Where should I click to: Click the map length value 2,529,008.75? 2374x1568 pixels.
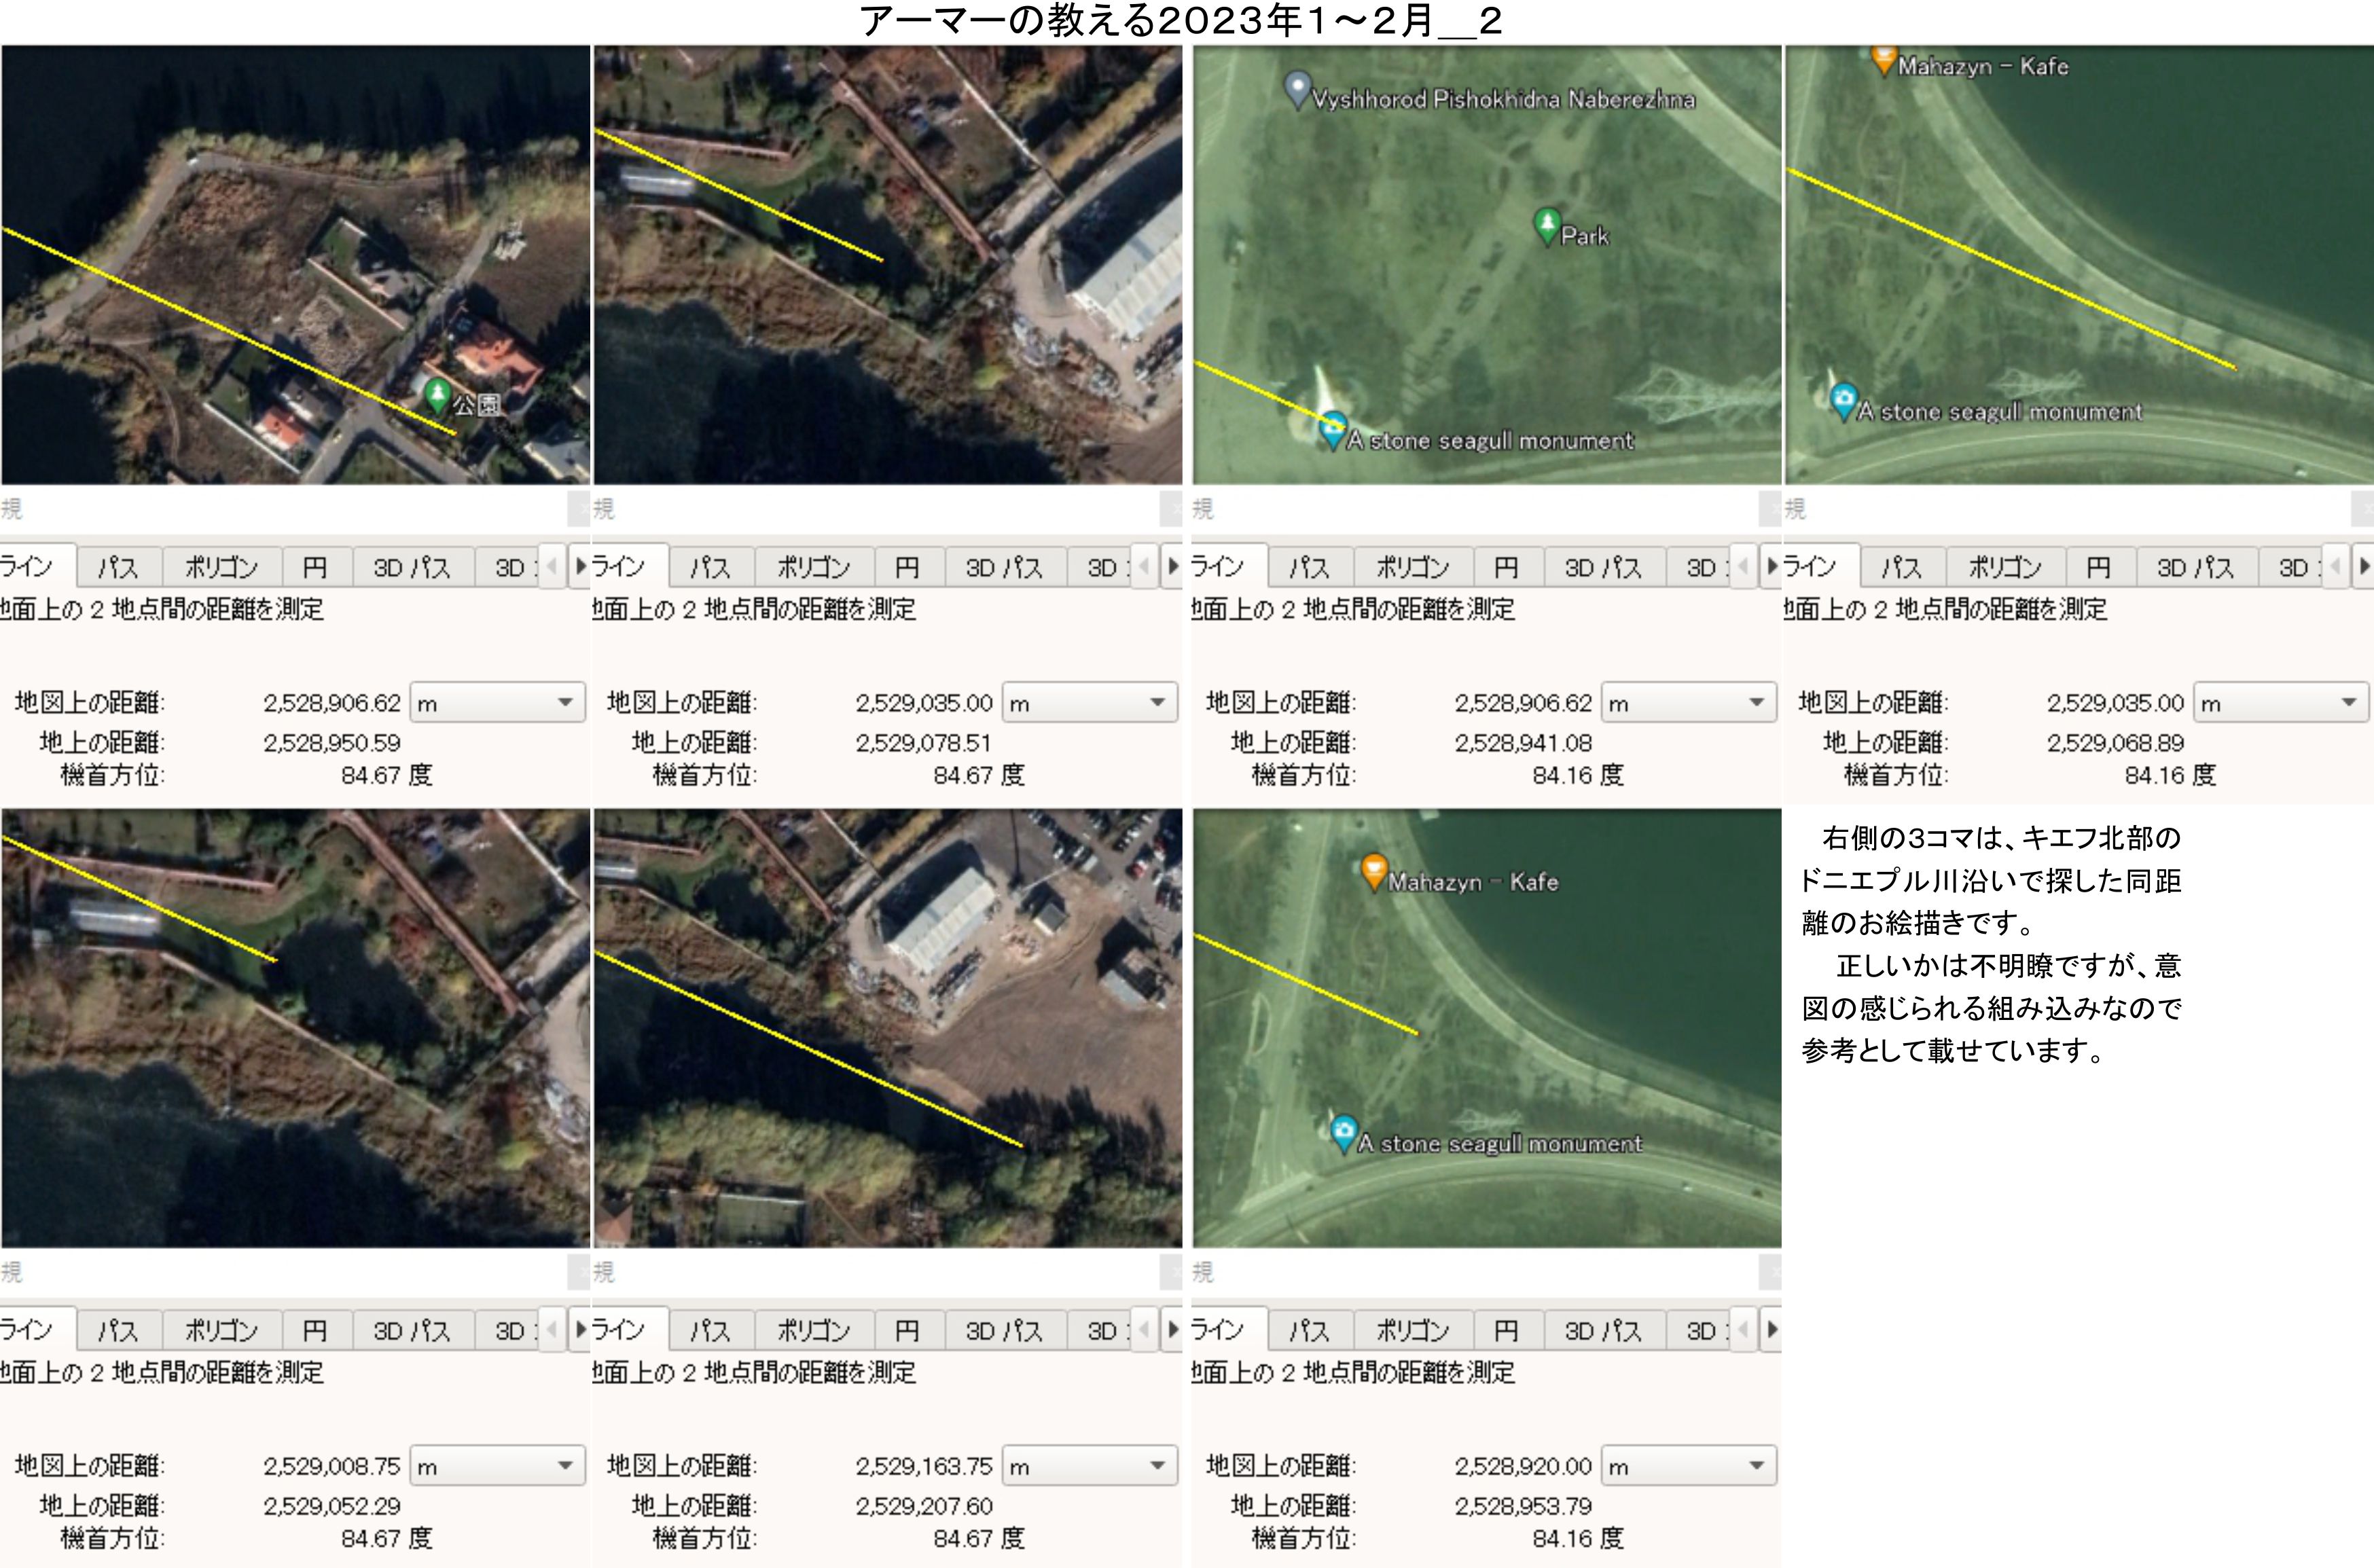coord(332,1466)
